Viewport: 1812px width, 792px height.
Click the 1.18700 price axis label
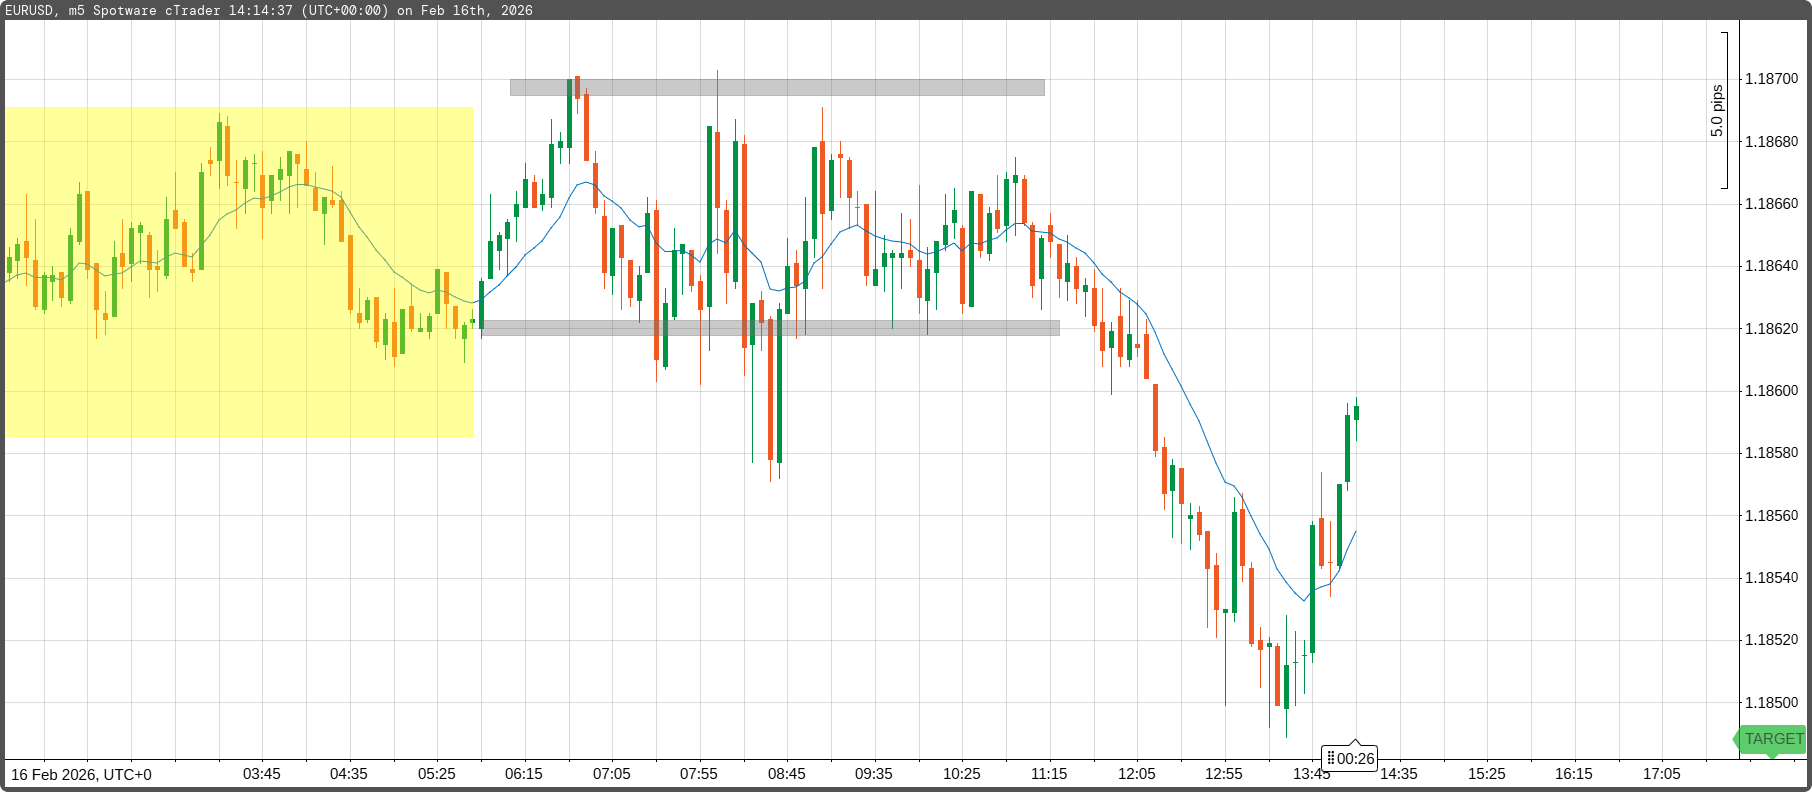point(1771,79)
